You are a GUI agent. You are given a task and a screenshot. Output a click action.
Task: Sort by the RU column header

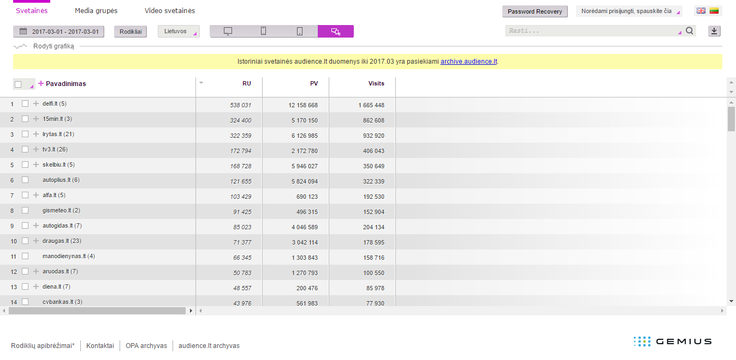(x=246, y=84)
